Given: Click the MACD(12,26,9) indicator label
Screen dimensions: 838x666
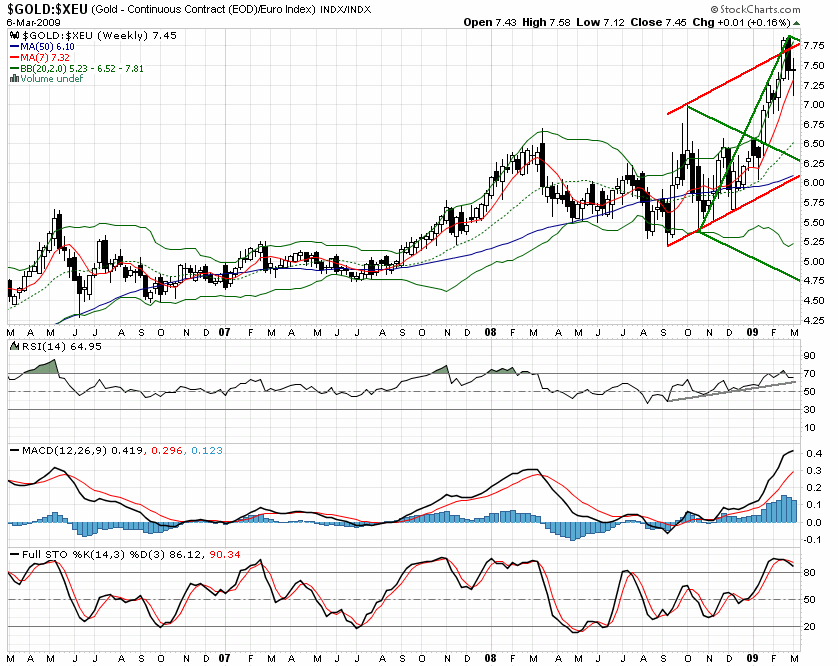Looking at the screenshot, I should 65,451.
